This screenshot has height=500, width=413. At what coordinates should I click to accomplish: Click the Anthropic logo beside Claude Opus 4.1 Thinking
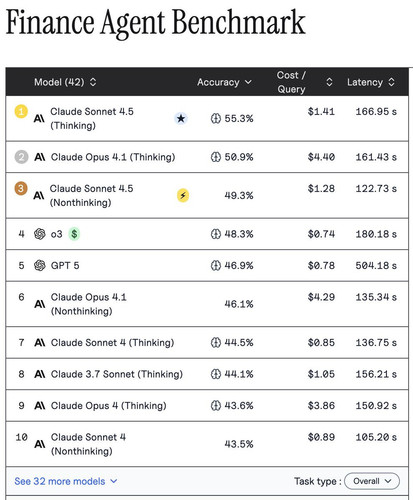[x=40, y=157]
